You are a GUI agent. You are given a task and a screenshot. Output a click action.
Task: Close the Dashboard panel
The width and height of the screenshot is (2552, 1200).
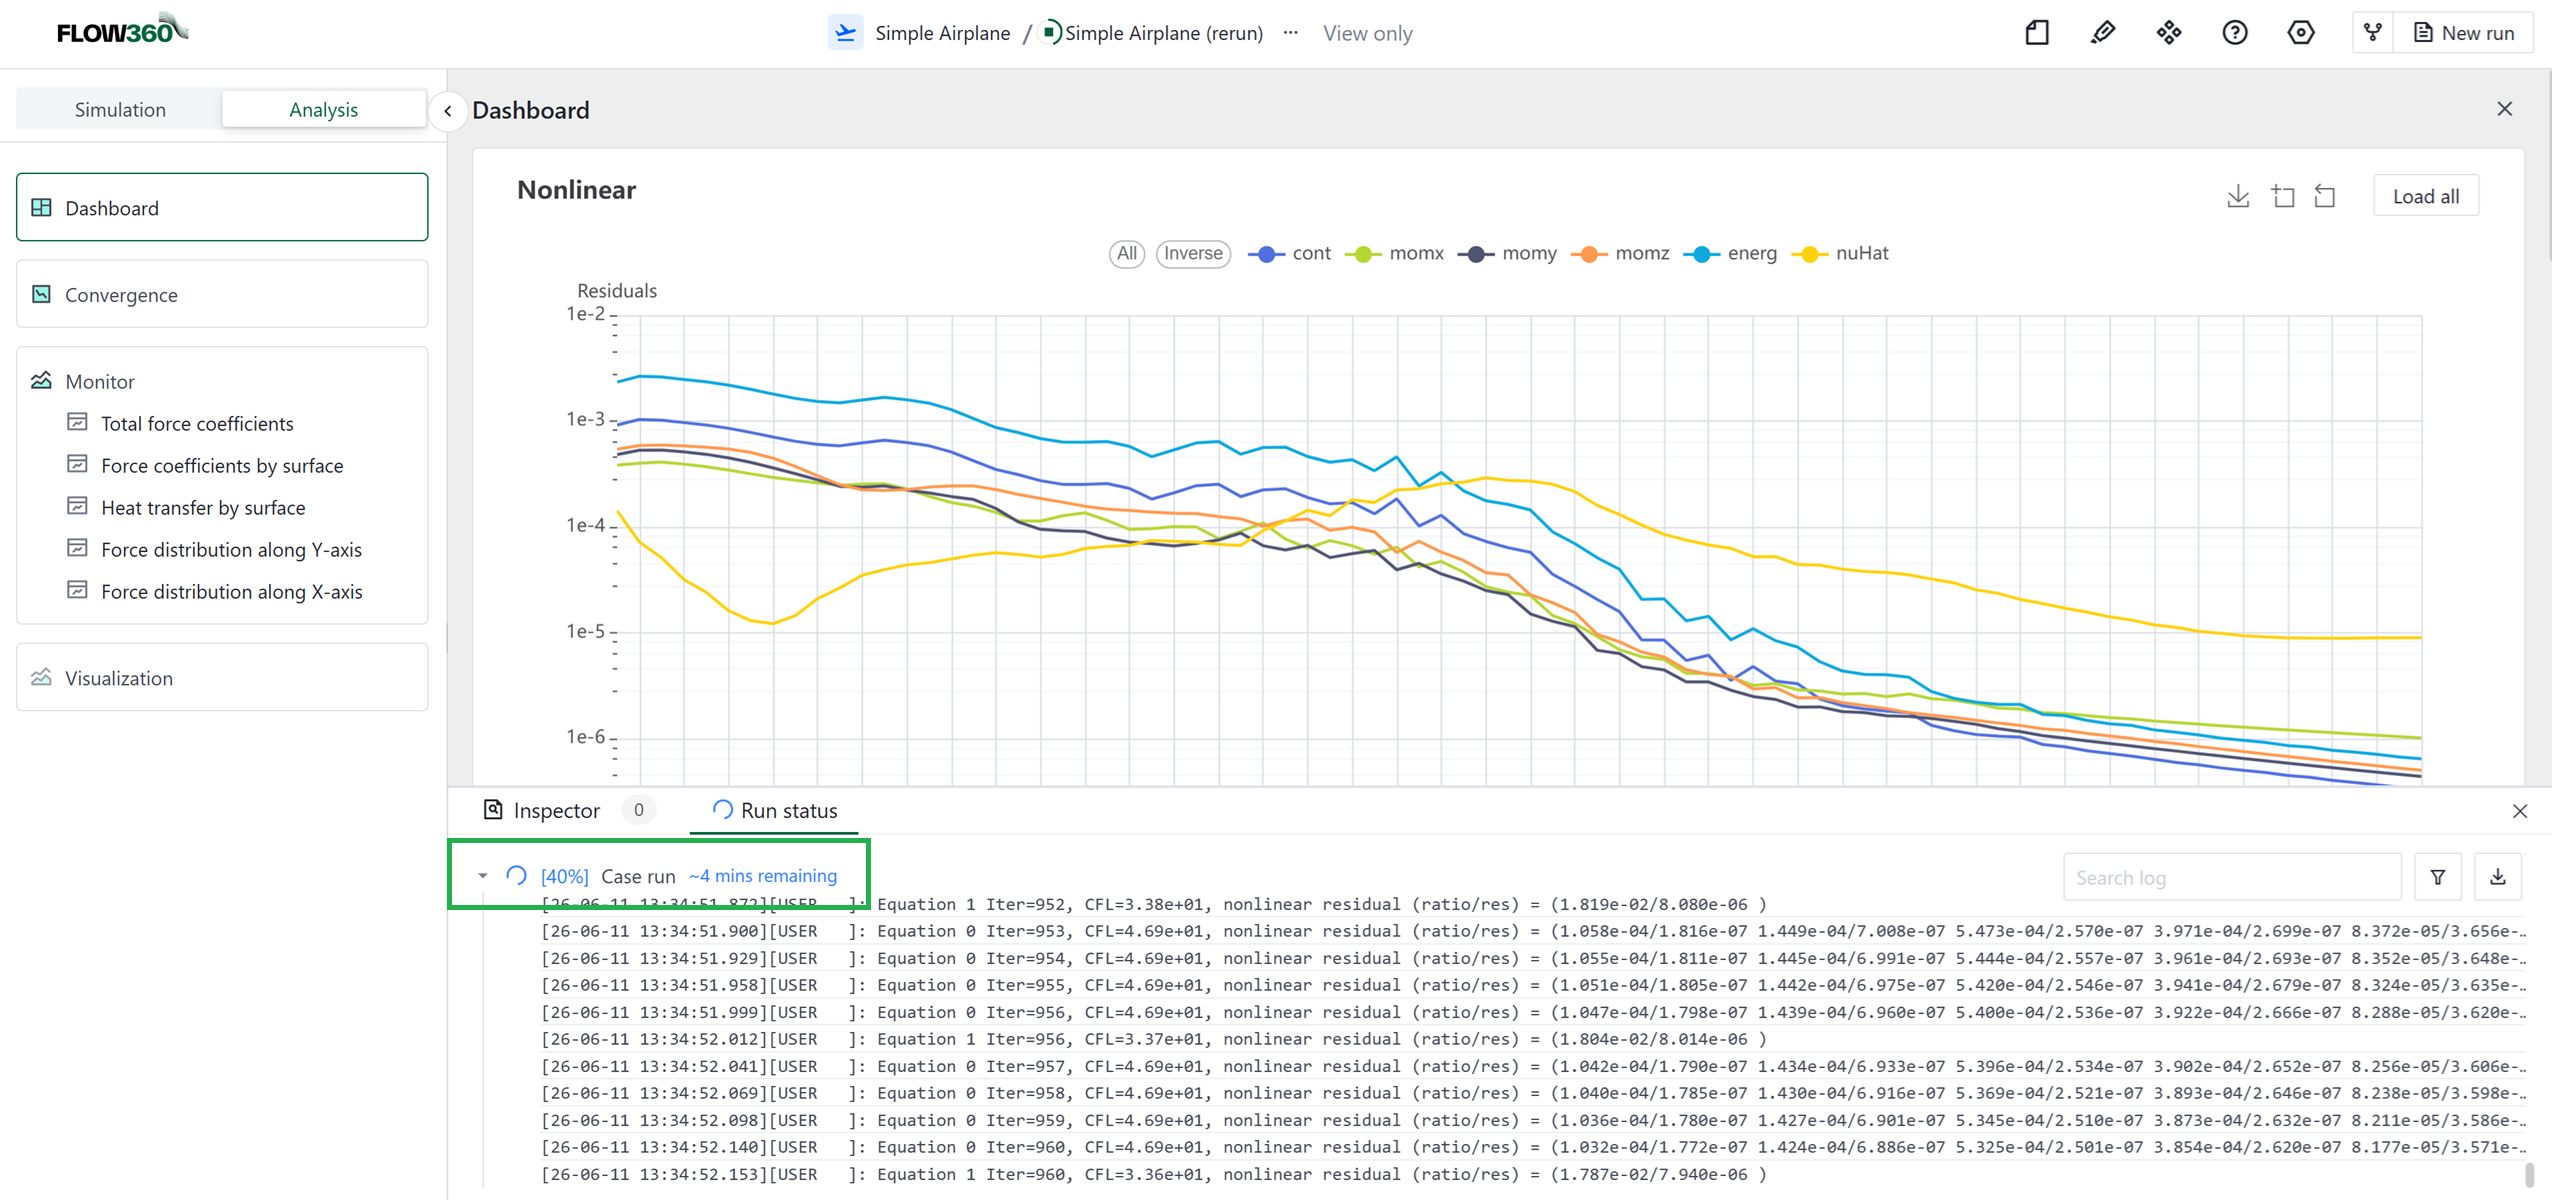2505,109
